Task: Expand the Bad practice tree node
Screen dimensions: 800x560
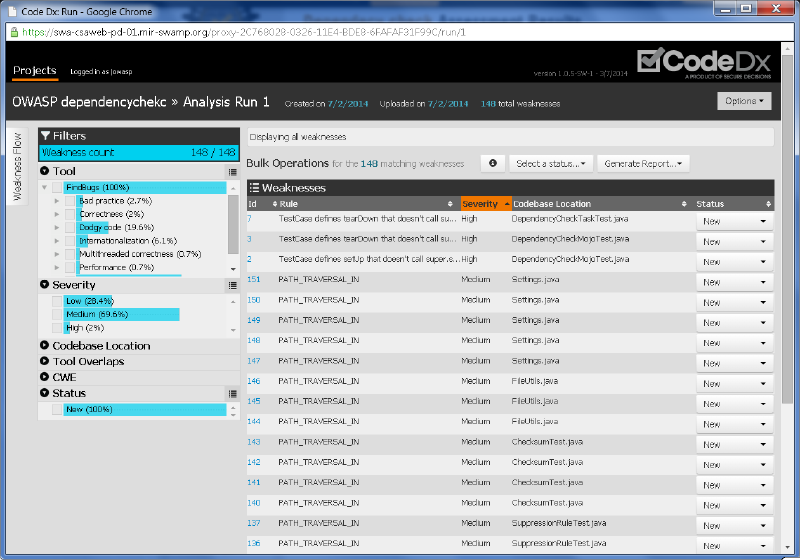Action: point(56,201)
